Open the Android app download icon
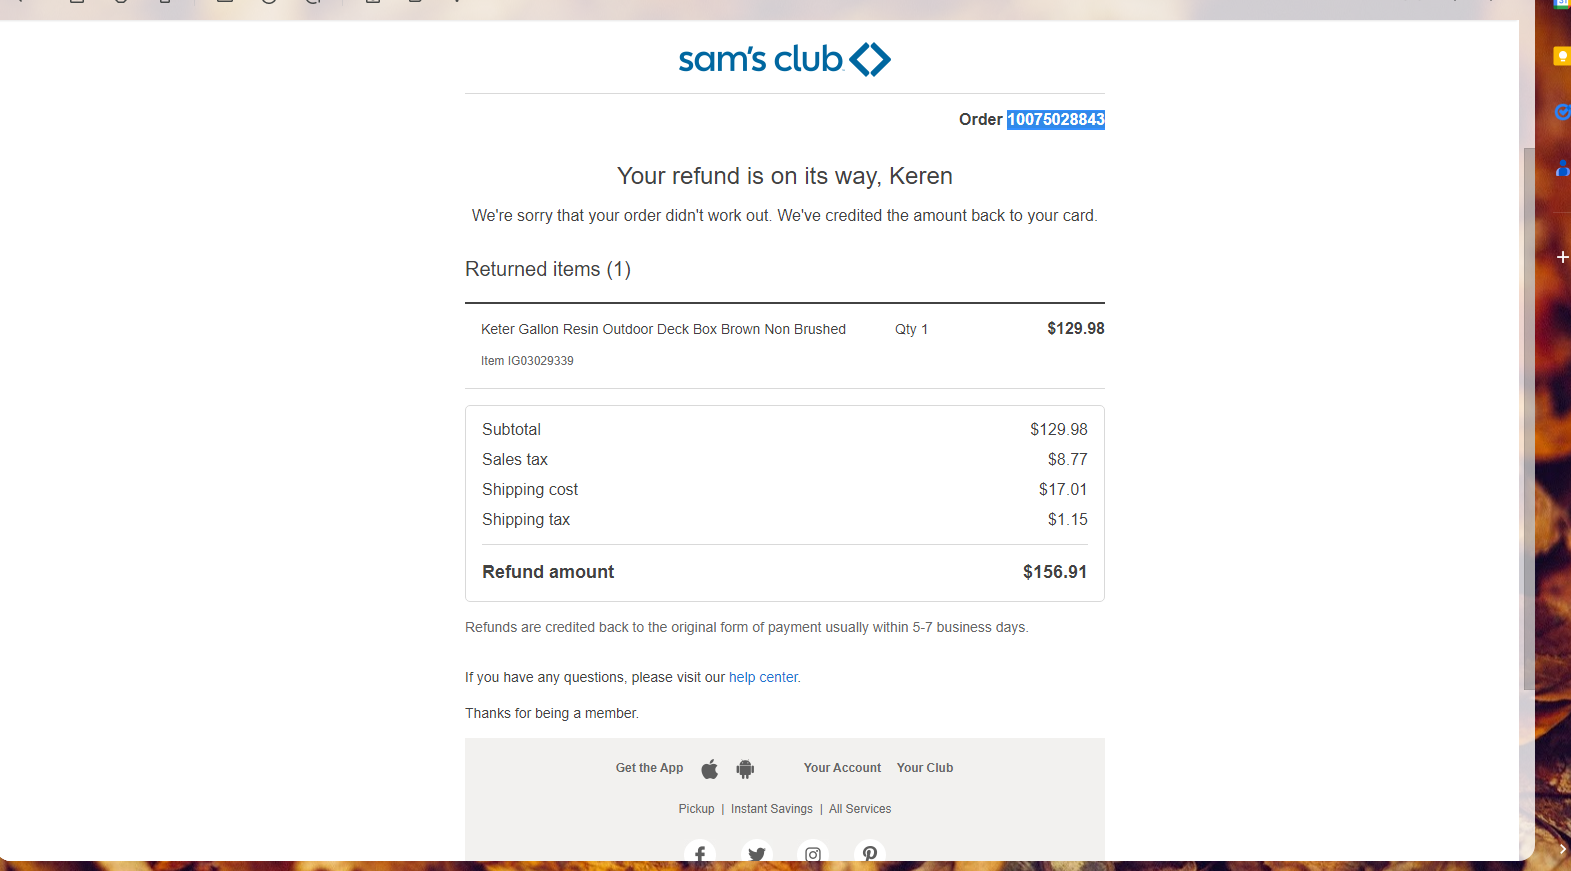1571x871 pixels. coord(745,769)
